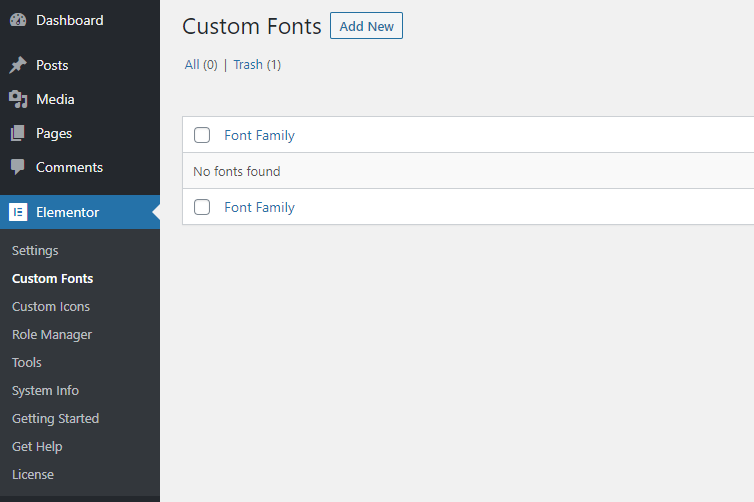Show All (0) fonts filter
The width and height of the screenshot is (754, 502).
(201, 64)
